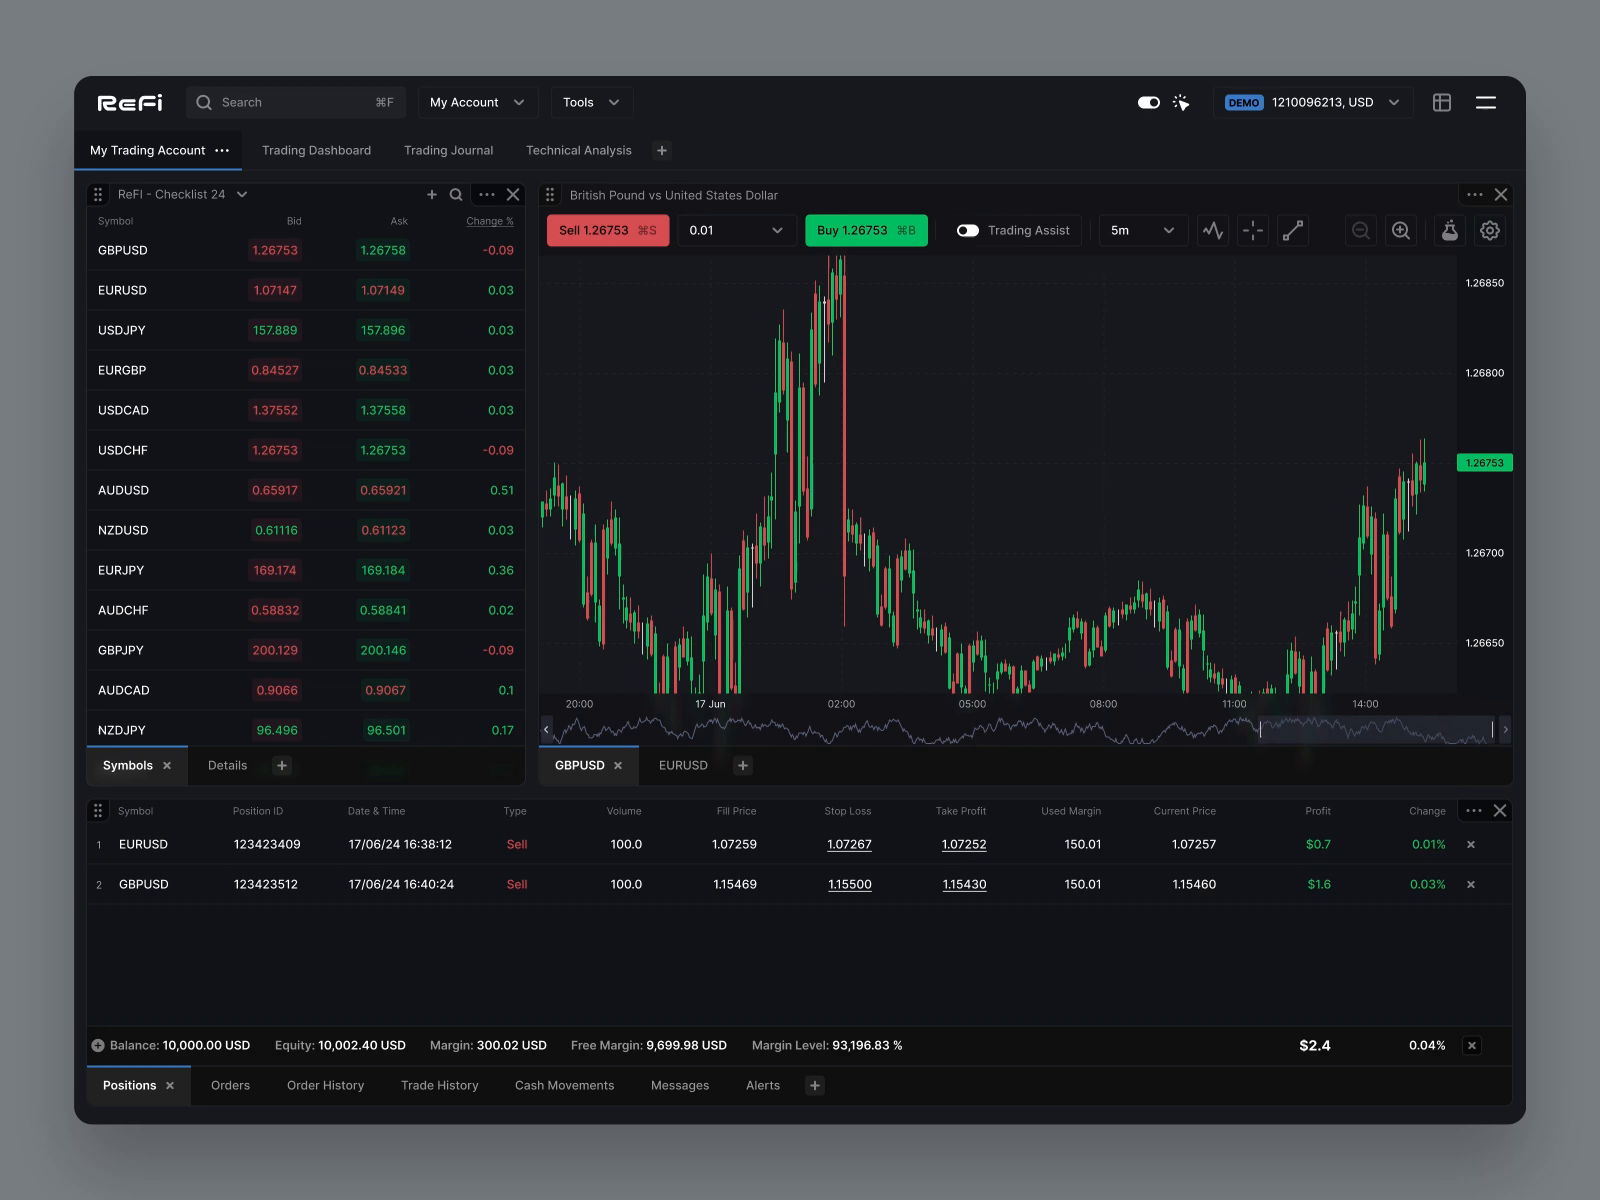Open the Trade History tab
Screen dimensions: 1600x1200
point(440,1086)
